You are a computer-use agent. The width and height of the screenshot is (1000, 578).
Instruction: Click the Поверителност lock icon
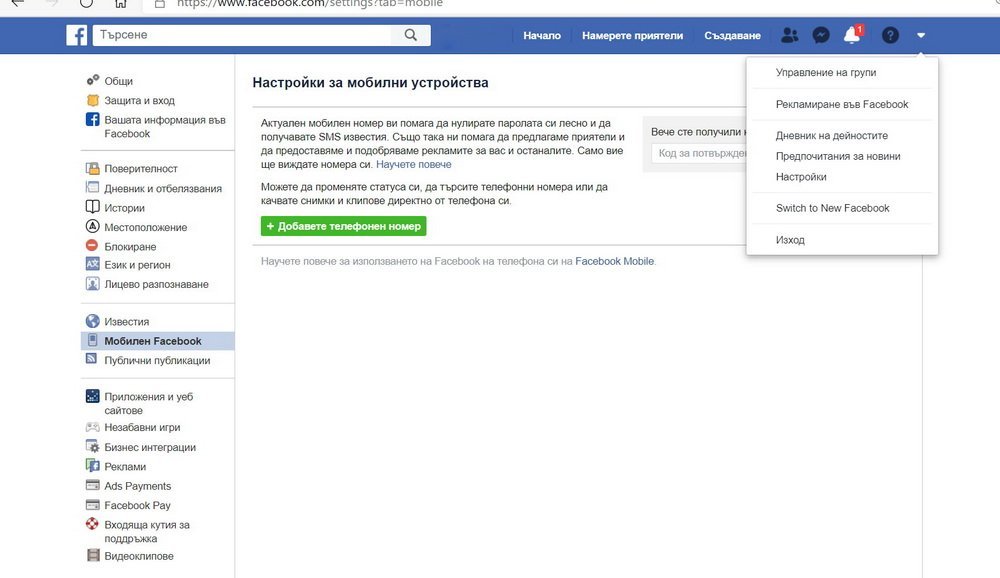point(93,168)
